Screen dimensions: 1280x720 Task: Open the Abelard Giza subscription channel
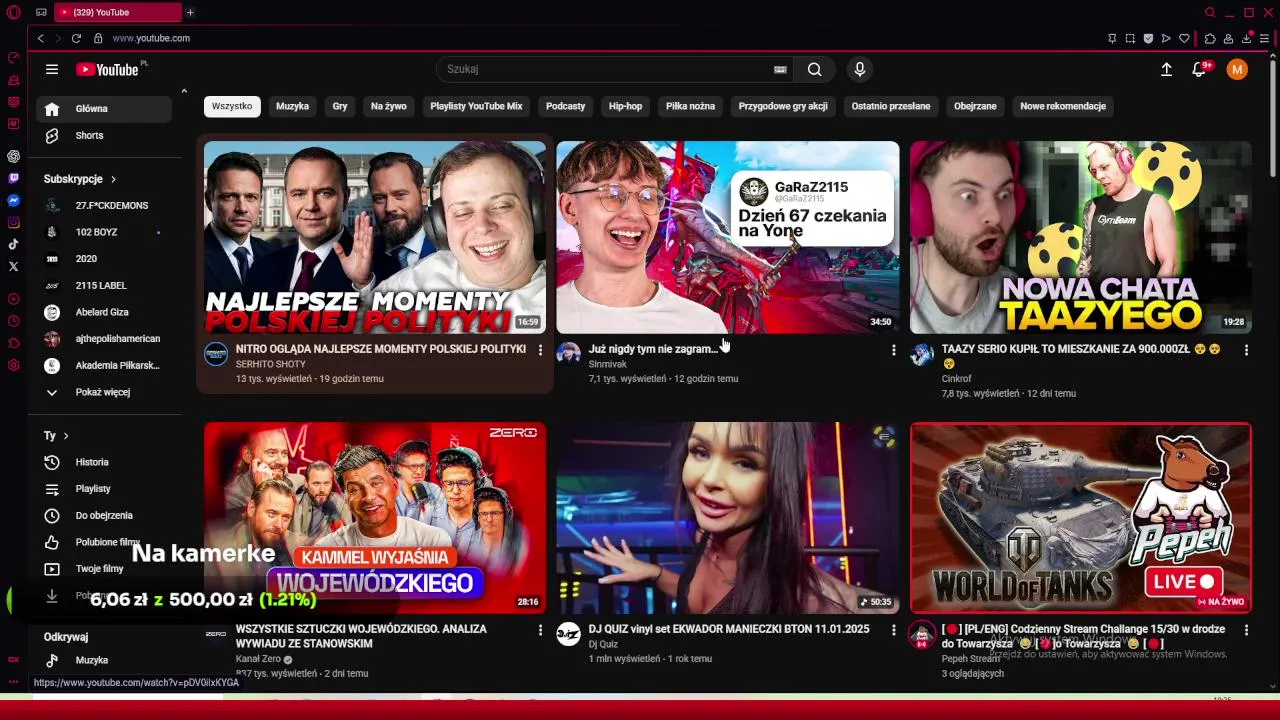[104, 312]
